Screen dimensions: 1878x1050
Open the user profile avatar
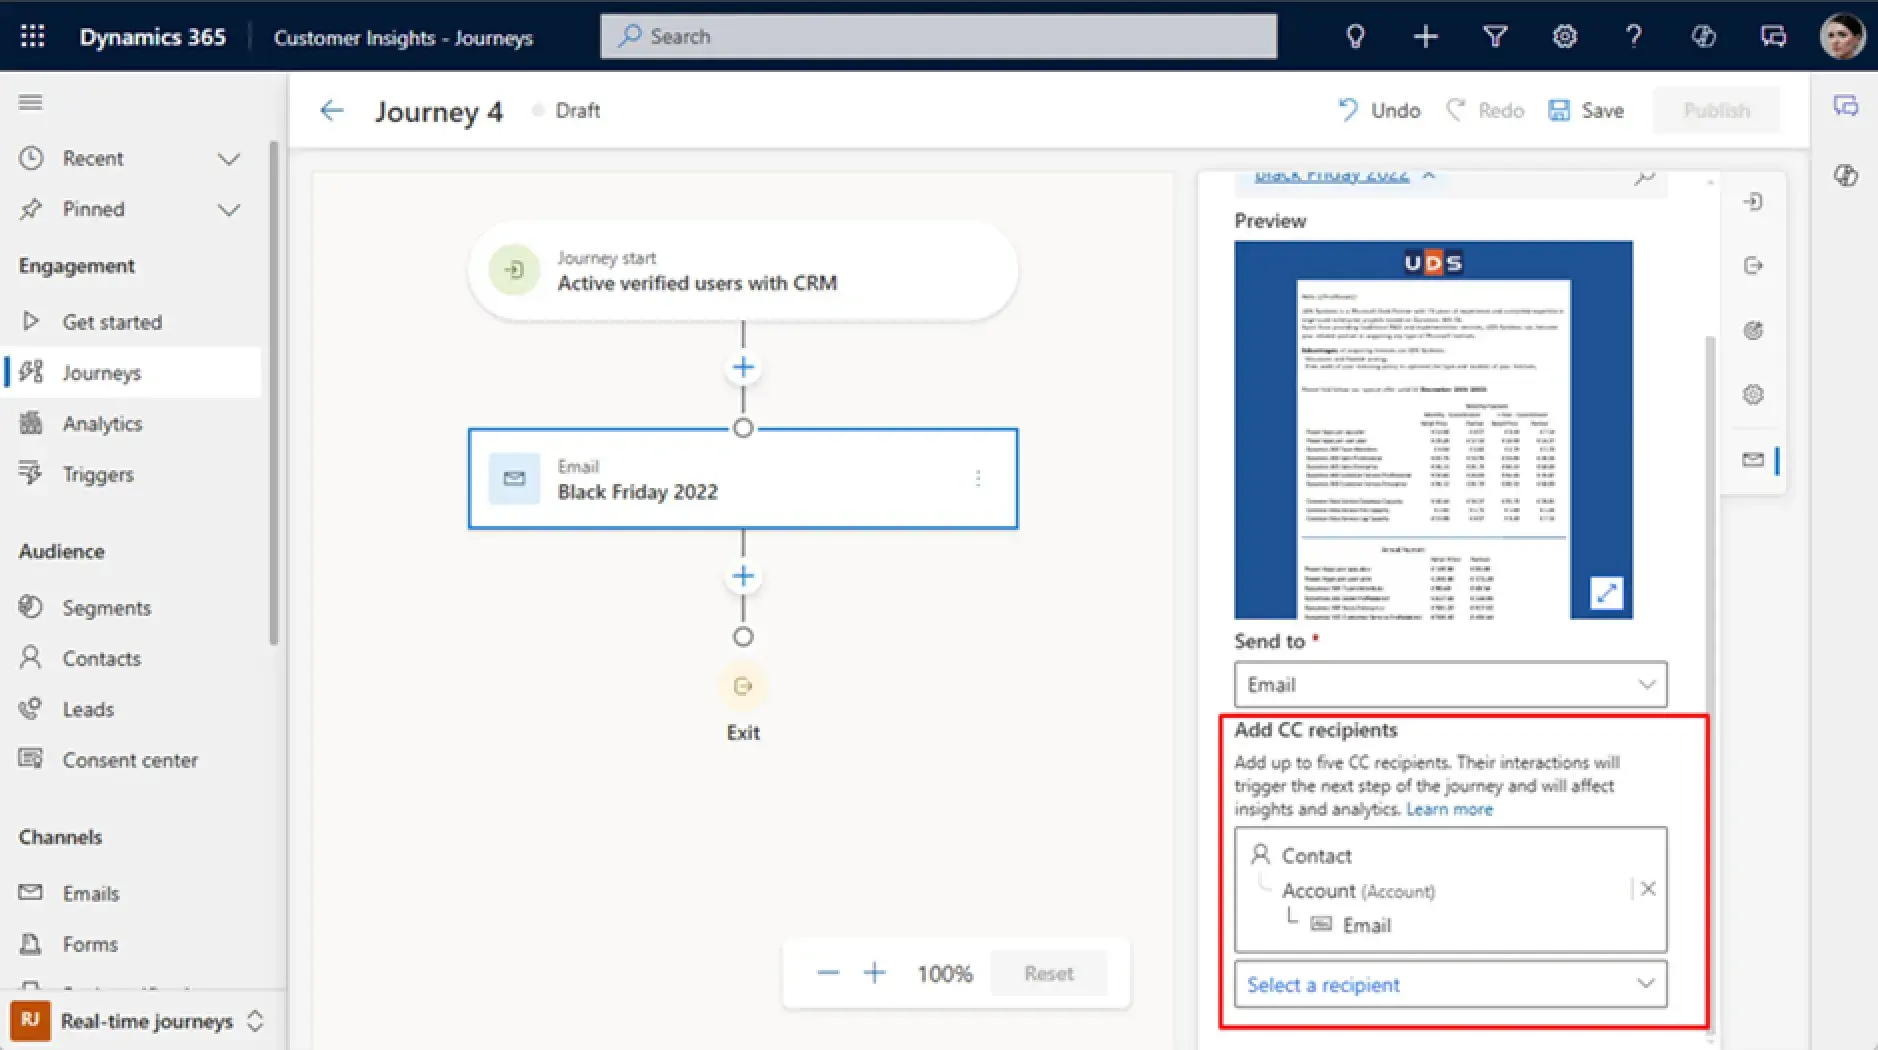coord(1842,37)
